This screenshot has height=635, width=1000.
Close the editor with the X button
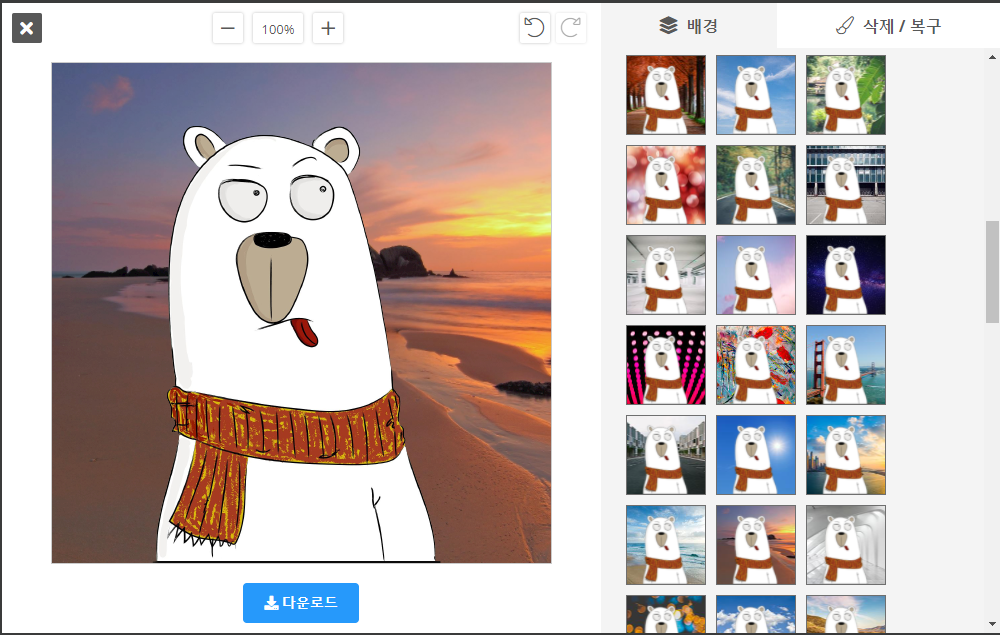pyautogui.click(x=27, y=28)
